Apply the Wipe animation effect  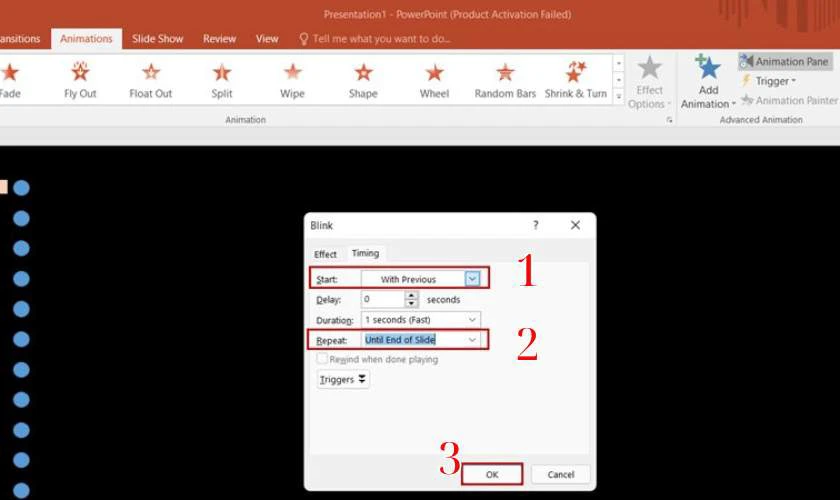click(x=292, y=80)
